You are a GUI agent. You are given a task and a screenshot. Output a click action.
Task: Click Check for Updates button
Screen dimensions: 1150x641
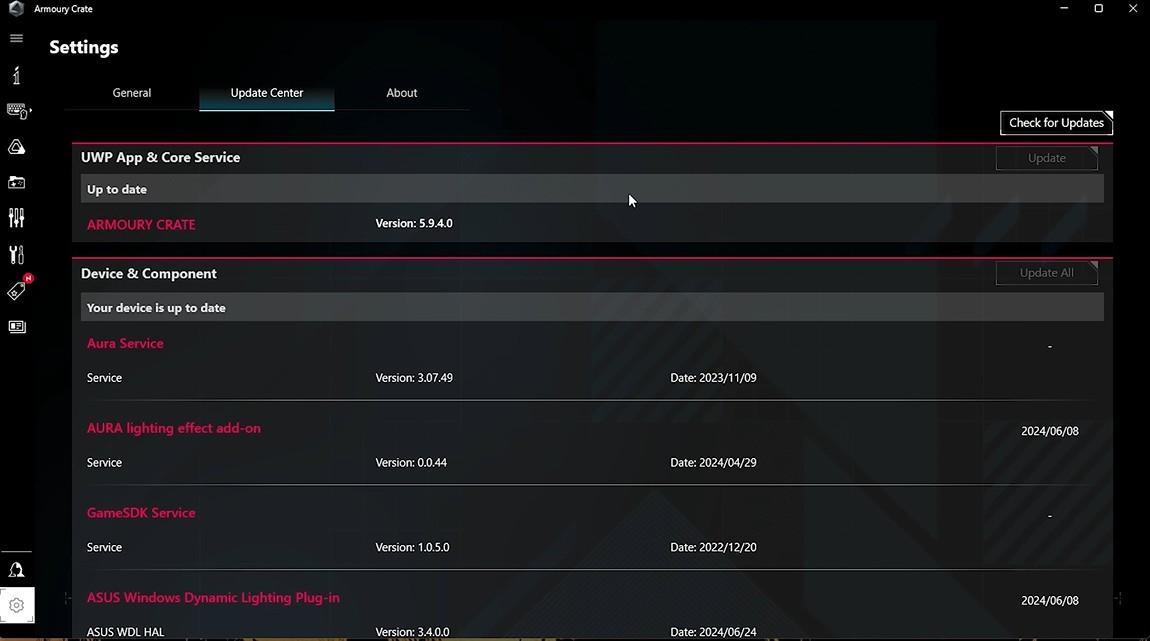pyautogui.click(x=1056, y=122)
